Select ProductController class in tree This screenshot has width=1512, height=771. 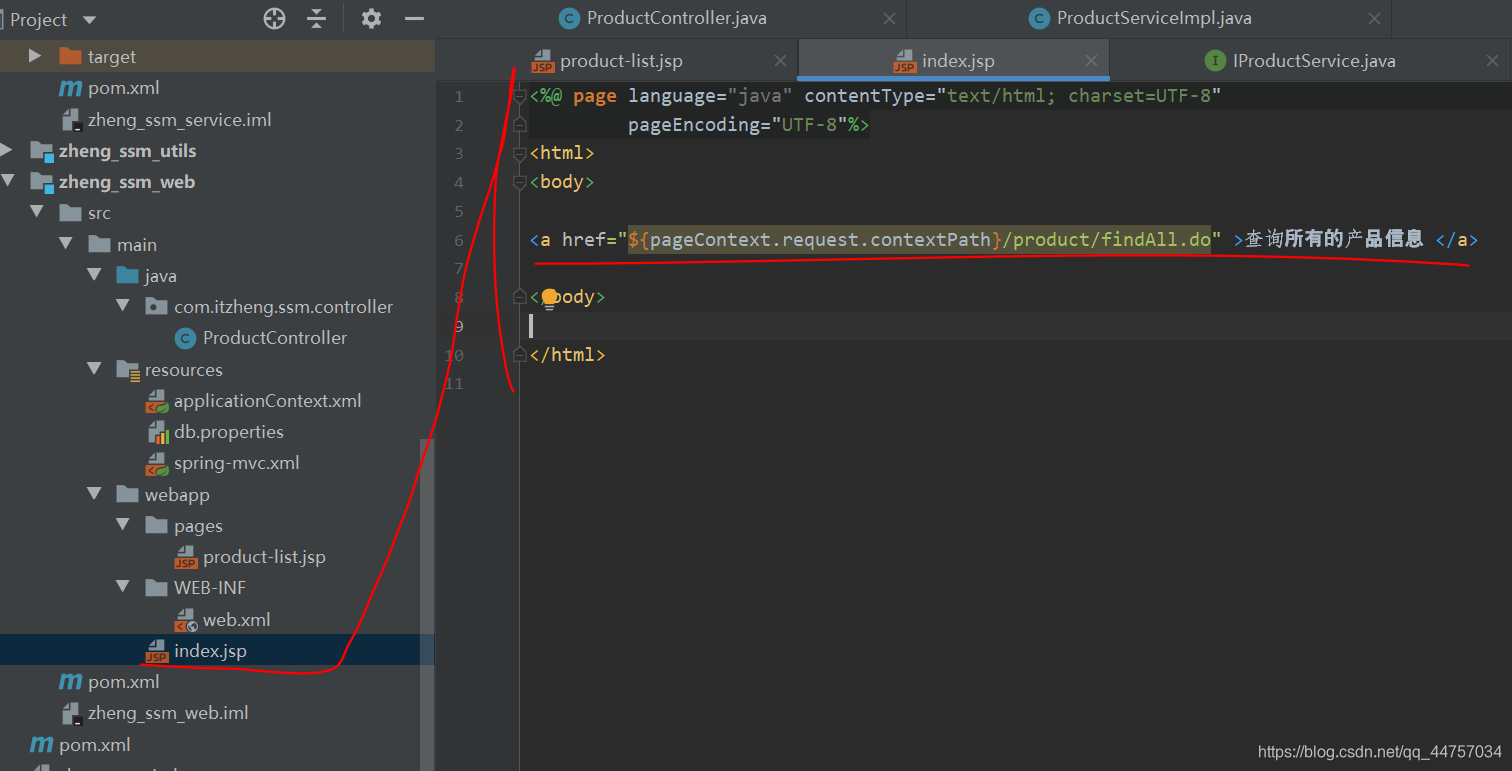tap(275, 338)
